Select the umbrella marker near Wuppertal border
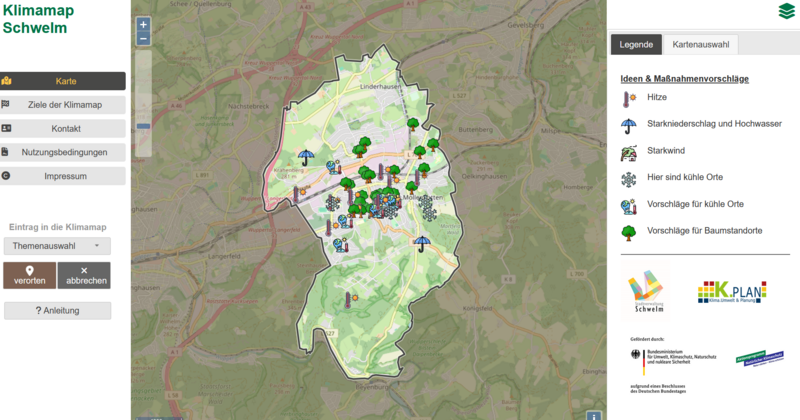The height and width of the screenshot is (420, 800). pyautogui.click(x=307, y=157)
